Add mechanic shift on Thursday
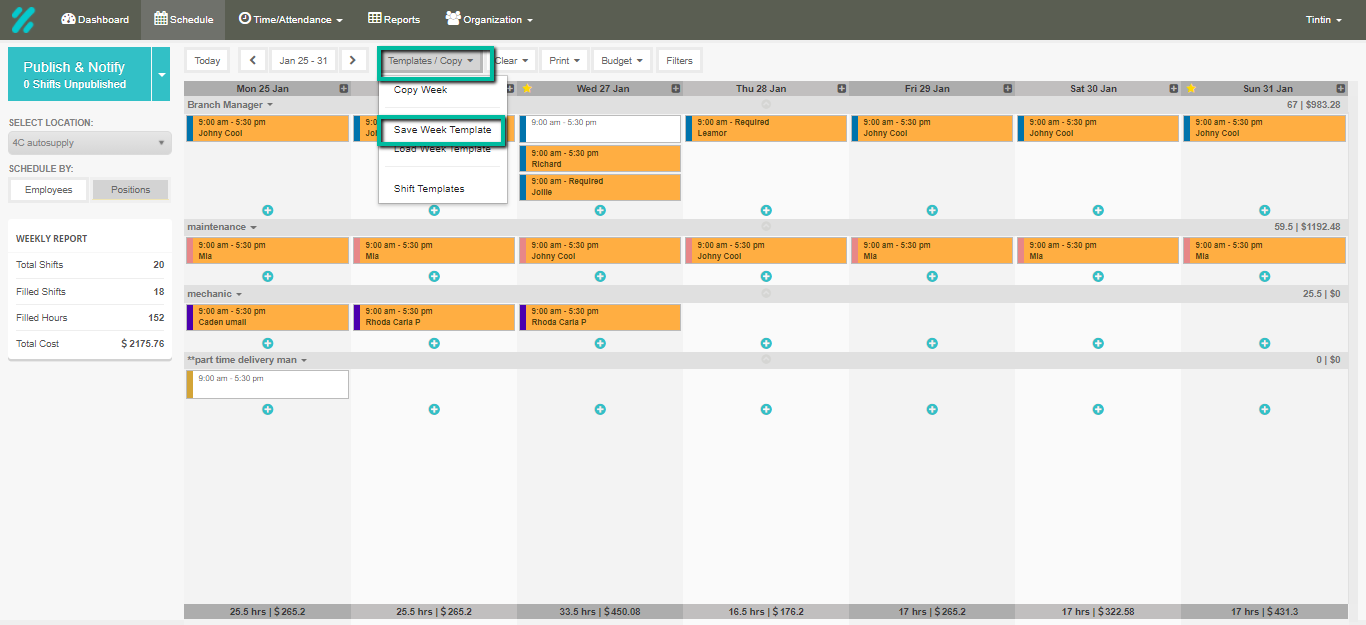The height and width of the screenshot is (625, 1366). [766, 343]
